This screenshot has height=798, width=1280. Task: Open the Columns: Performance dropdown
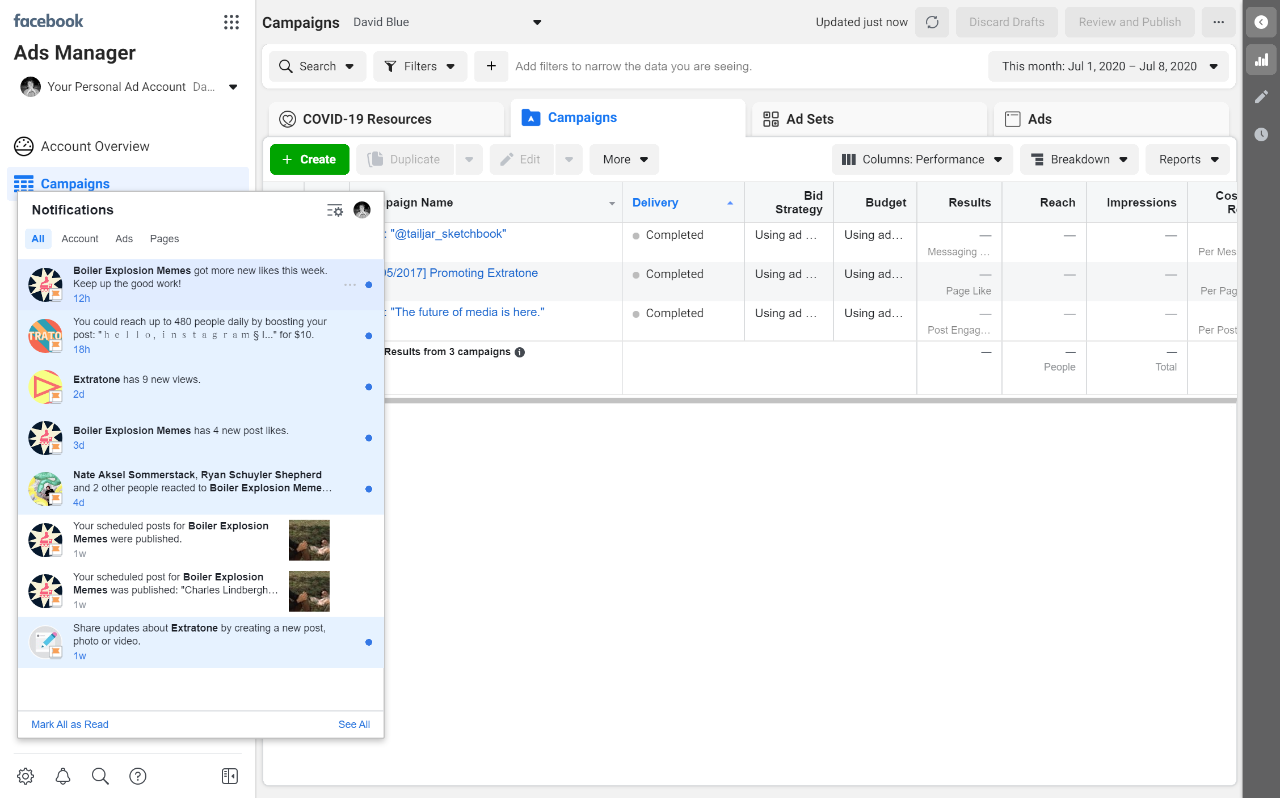pos(922,159)
